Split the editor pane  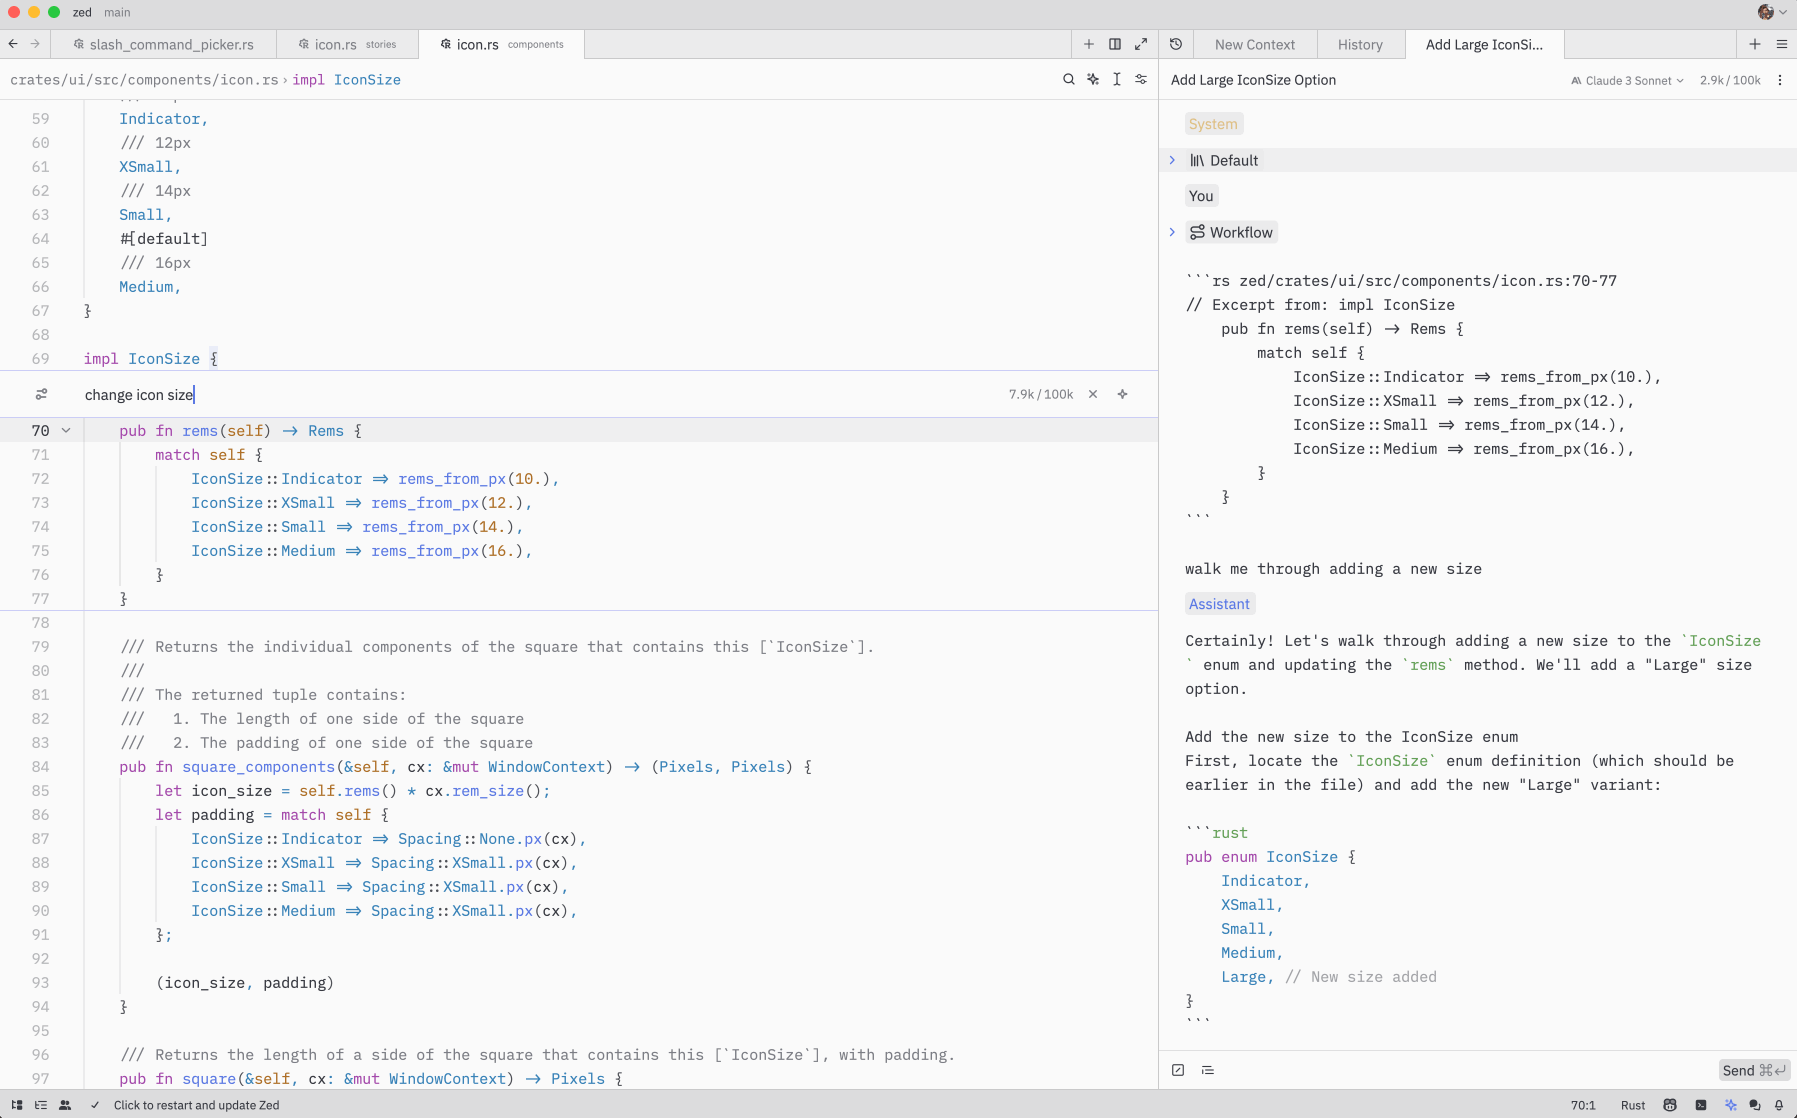[1115, 44]
